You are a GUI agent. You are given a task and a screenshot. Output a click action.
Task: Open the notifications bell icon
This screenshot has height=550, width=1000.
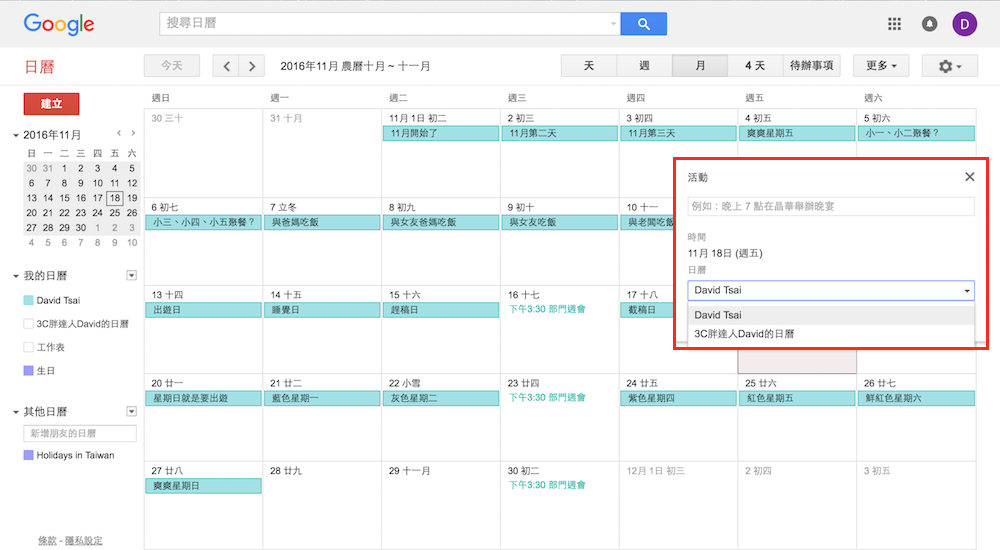coord(930,24)
